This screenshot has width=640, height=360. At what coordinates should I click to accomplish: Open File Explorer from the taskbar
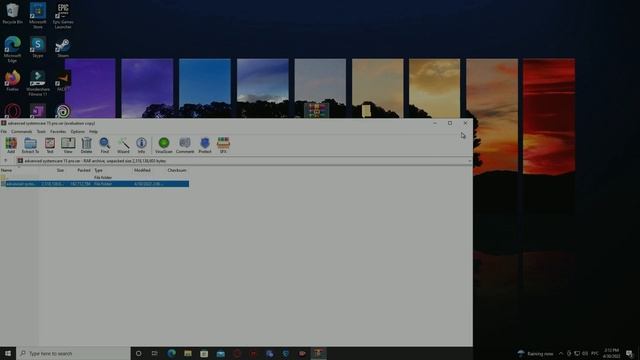188,353
